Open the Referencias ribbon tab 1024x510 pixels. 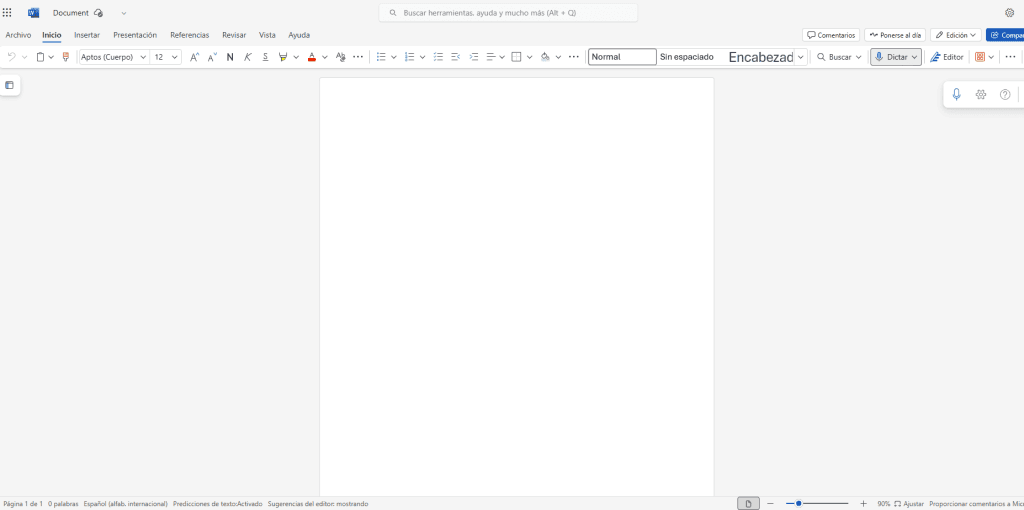pos(189,35)
